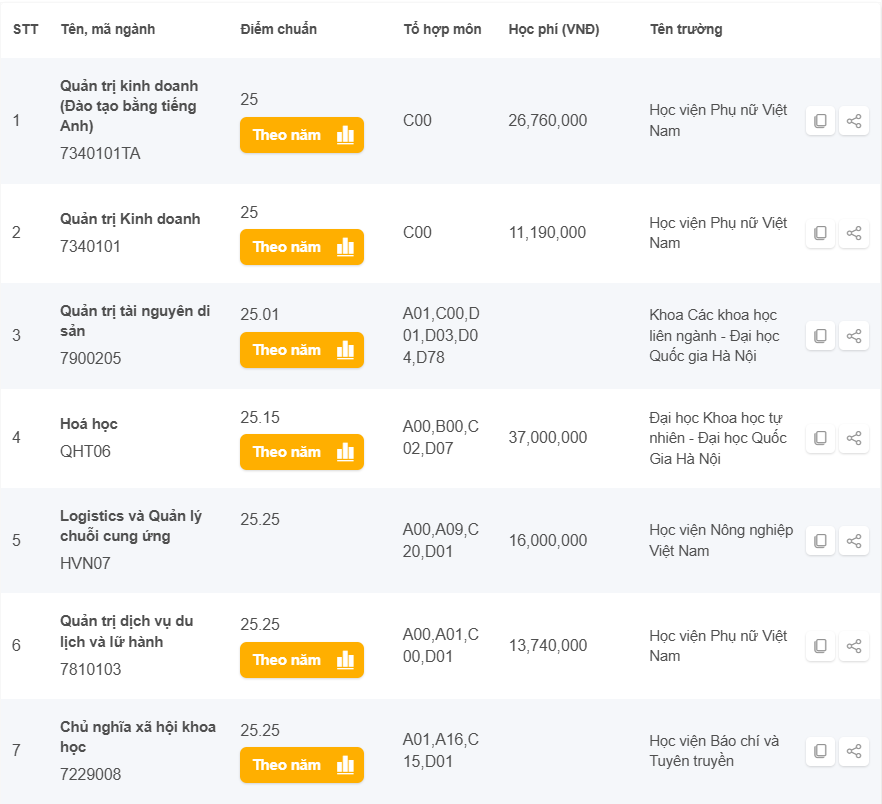The width and height of the screenshot is (882, 804).
Task: Share Chủ nghĩa xã hội khoa học row
Action: click(x=854, y=751)
